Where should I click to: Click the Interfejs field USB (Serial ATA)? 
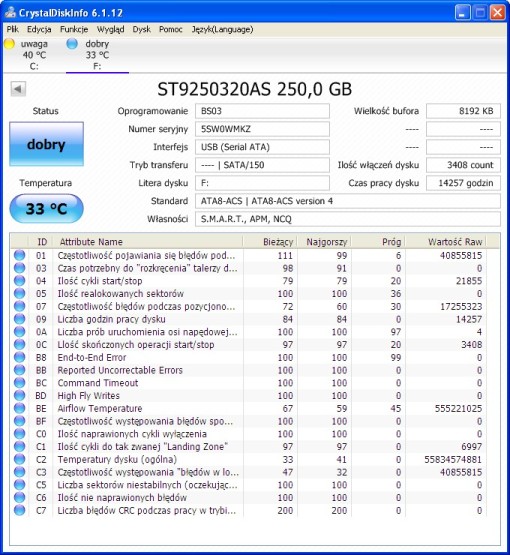262,147
